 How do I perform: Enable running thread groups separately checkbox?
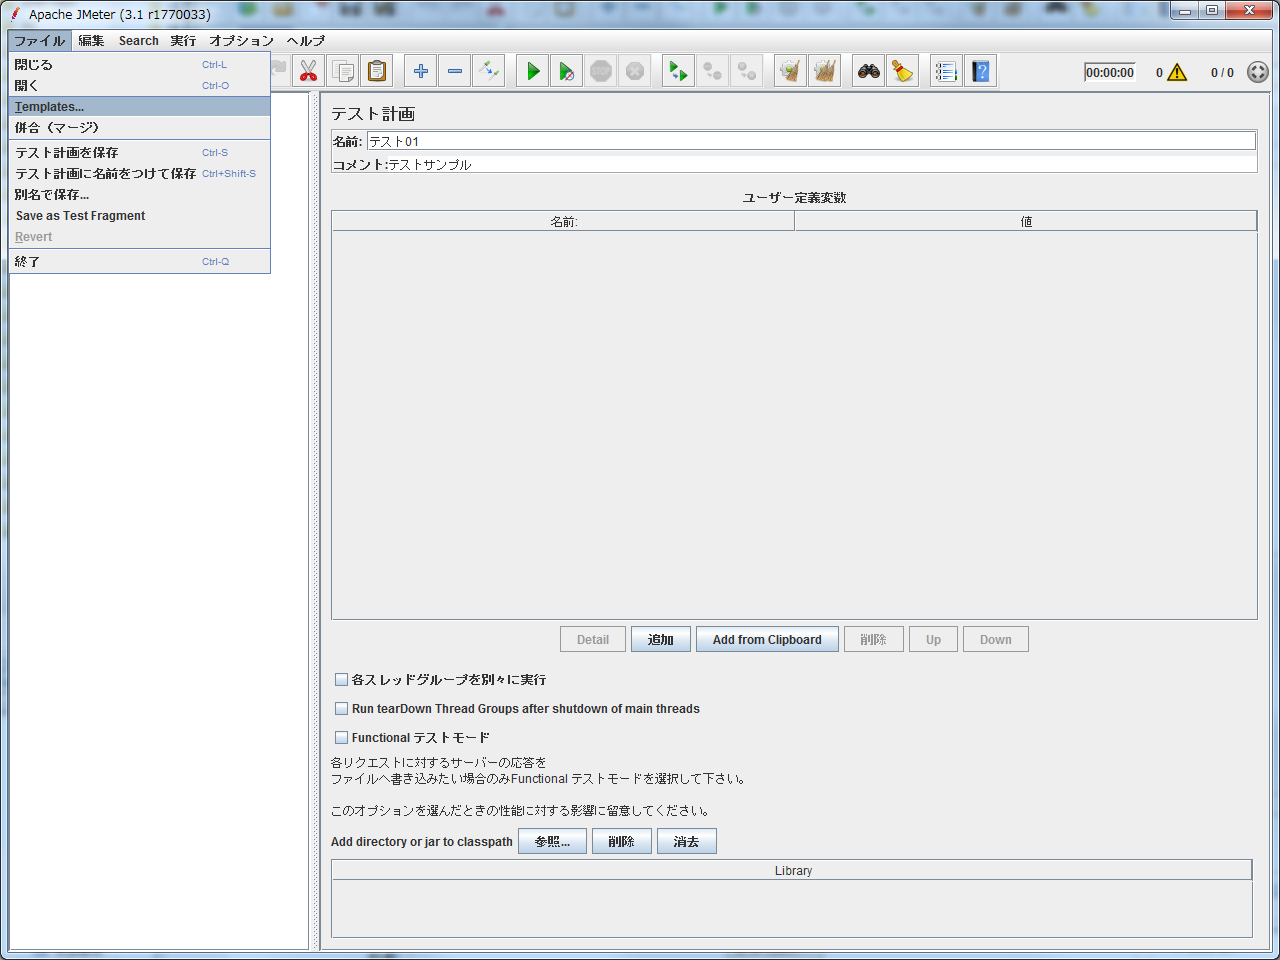click(341, 680)
